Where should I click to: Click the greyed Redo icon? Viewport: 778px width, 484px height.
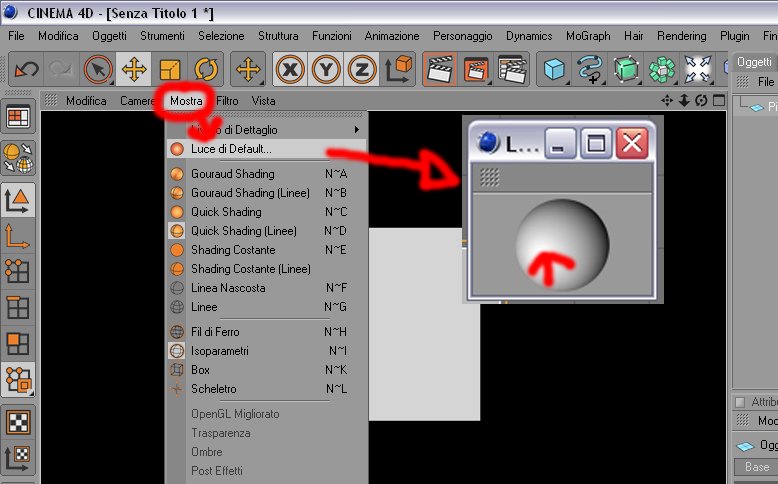coord(62,69)
